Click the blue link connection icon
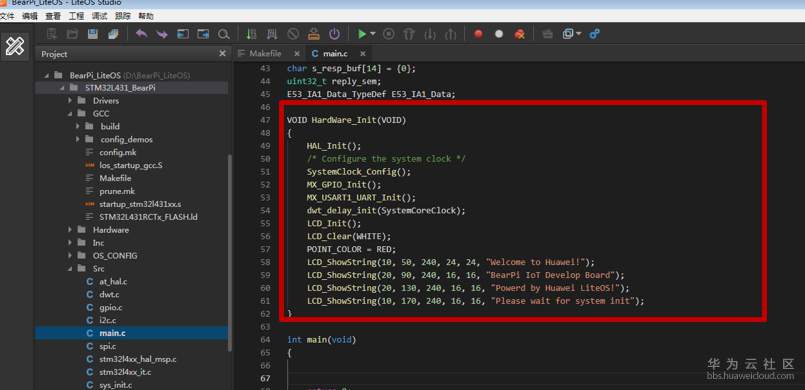Image resolution: width=805 pixels, height=390 pixels. (595, 34)
